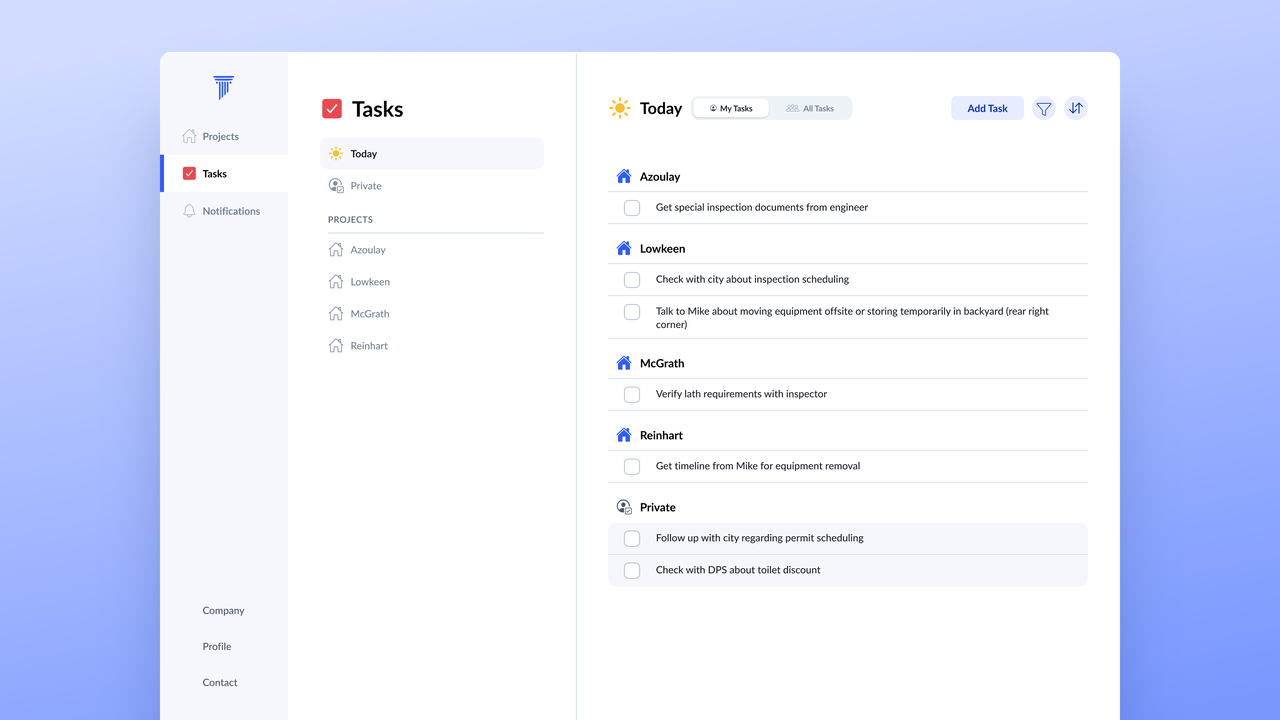Open the Company link
The height and width of the screenshot is (720, 1280).
[x=223, y=610]
